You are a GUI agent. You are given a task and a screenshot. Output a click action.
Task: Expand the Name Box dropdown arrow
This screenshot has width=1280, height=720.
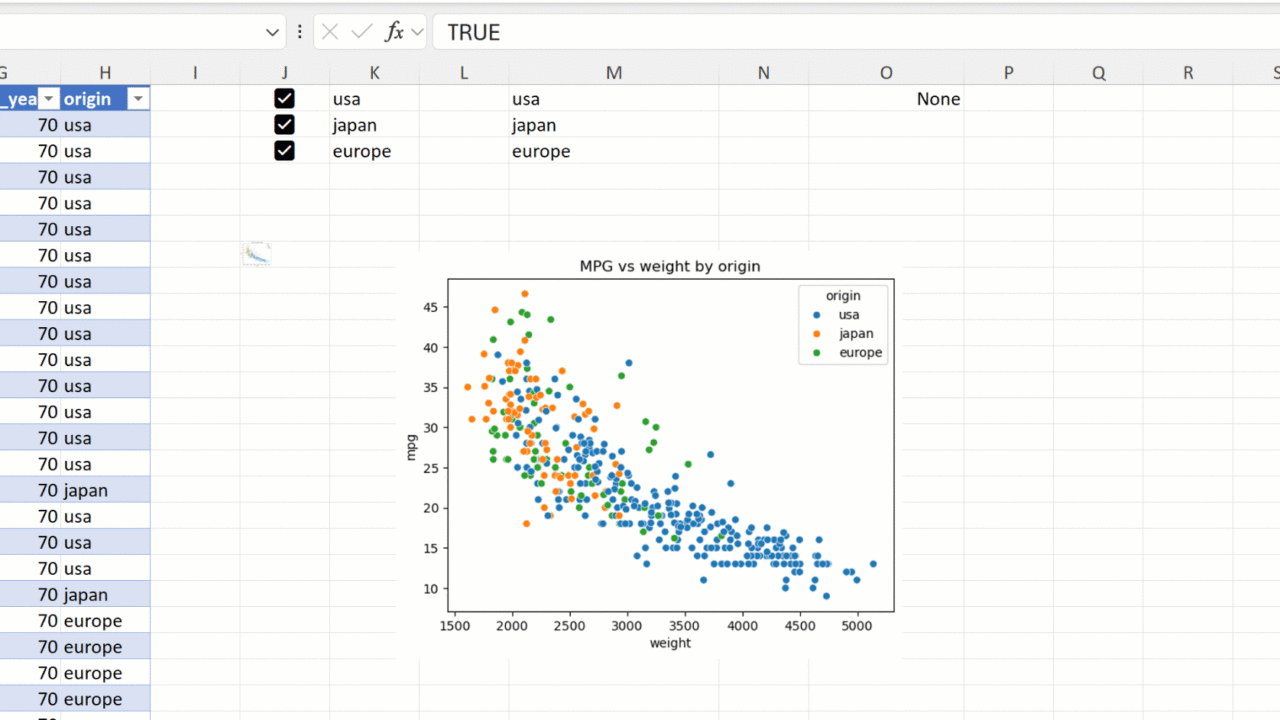pyautogui.click(x=272, y=32)
